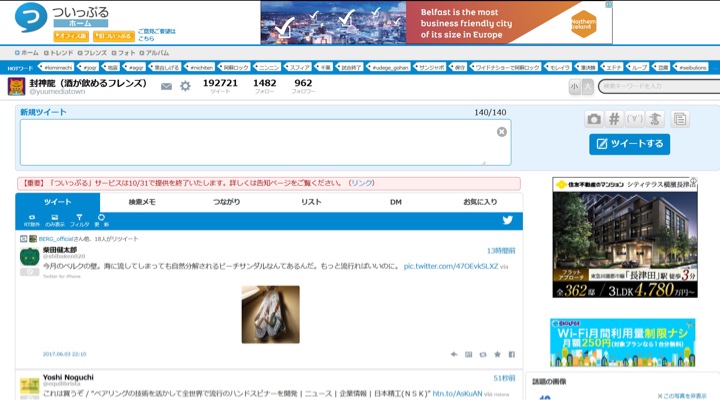Open the pic.twitter.com/47OEvkSLXZ link
This screenshot has height=400, width=720.
(x=451, y=266)
